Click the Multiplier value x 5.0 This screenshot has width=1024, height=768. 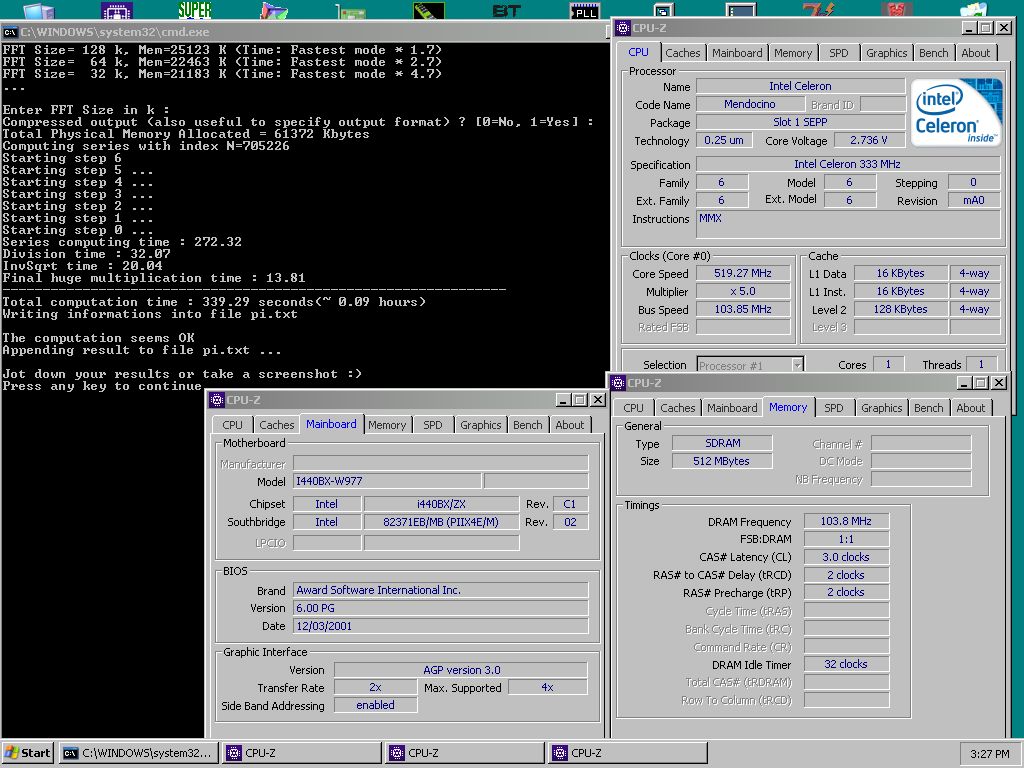pos(743,291)
